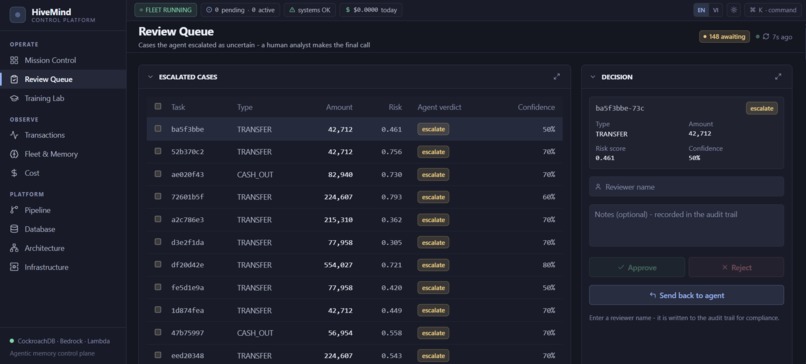The image size is (806, 364).
Task: Select the 47b75997 CASH_OUT row
Action: coord(355,333)
